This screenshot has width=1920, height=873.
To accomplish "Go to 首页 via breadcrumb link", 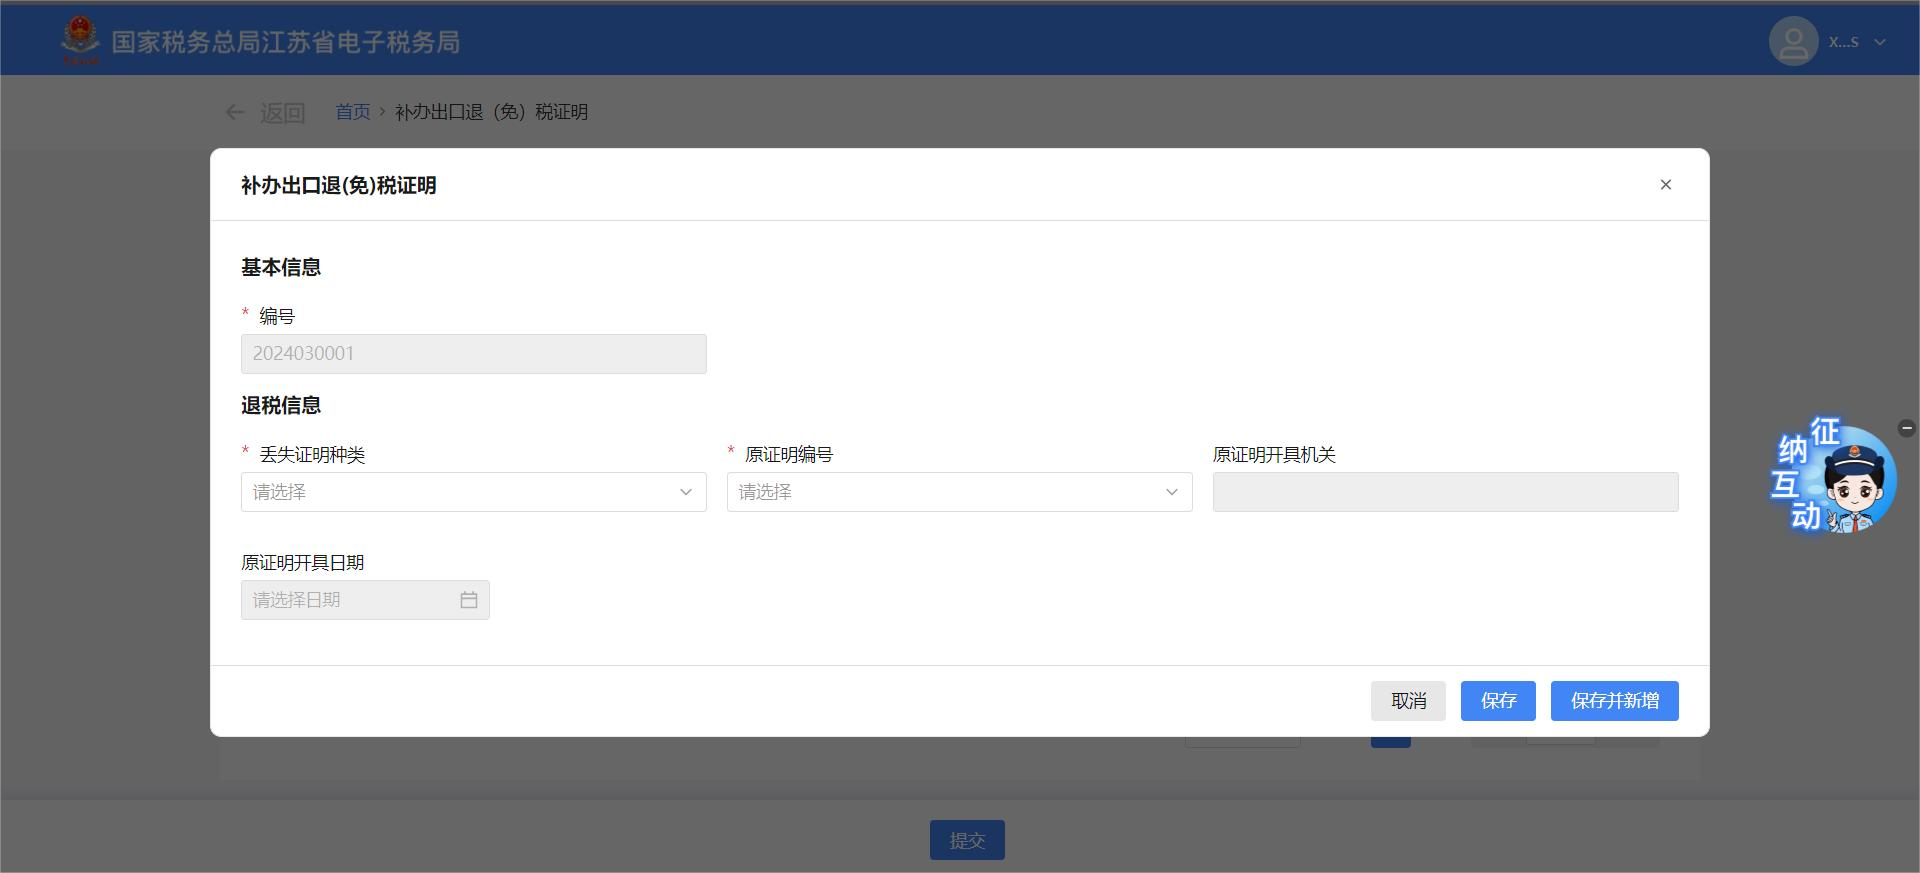I will coord(352,112).
